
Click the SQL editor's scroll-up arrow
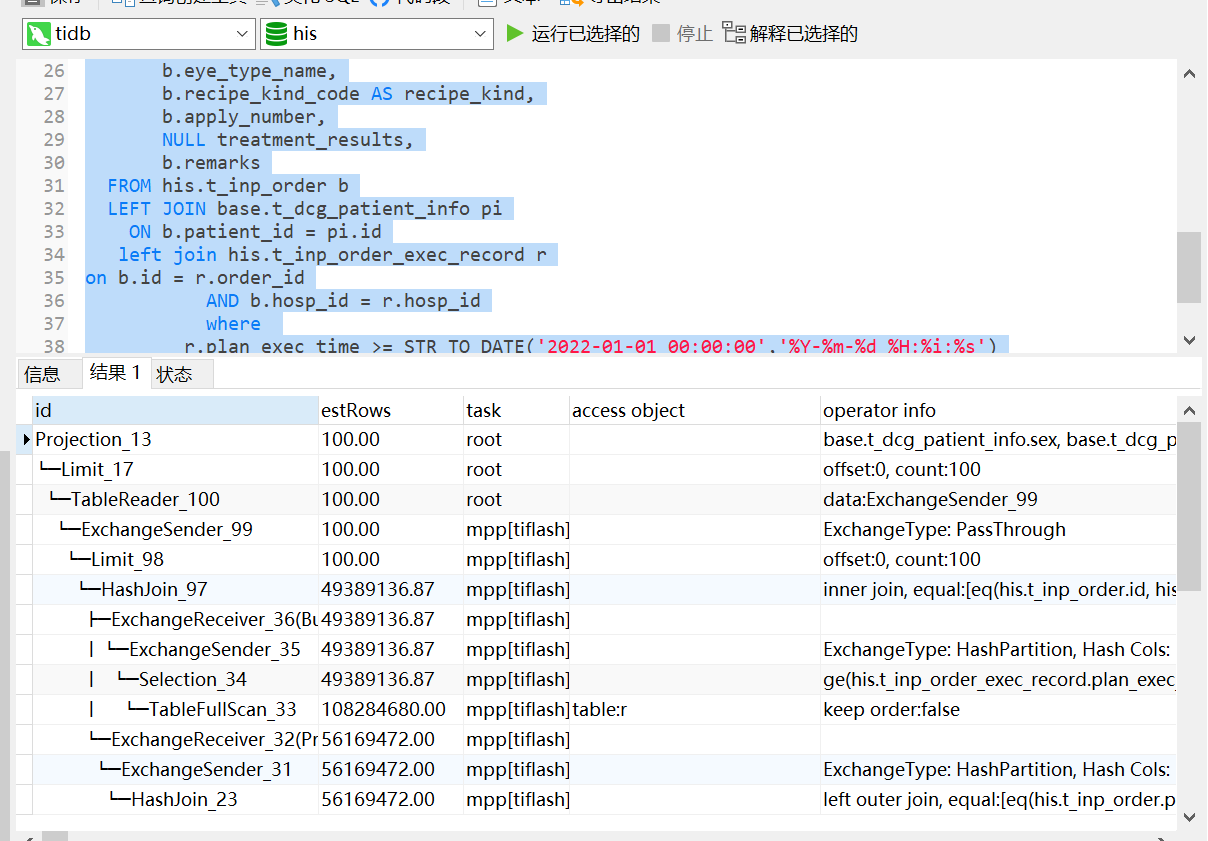pyautogui.click(x=1189, y=73)
